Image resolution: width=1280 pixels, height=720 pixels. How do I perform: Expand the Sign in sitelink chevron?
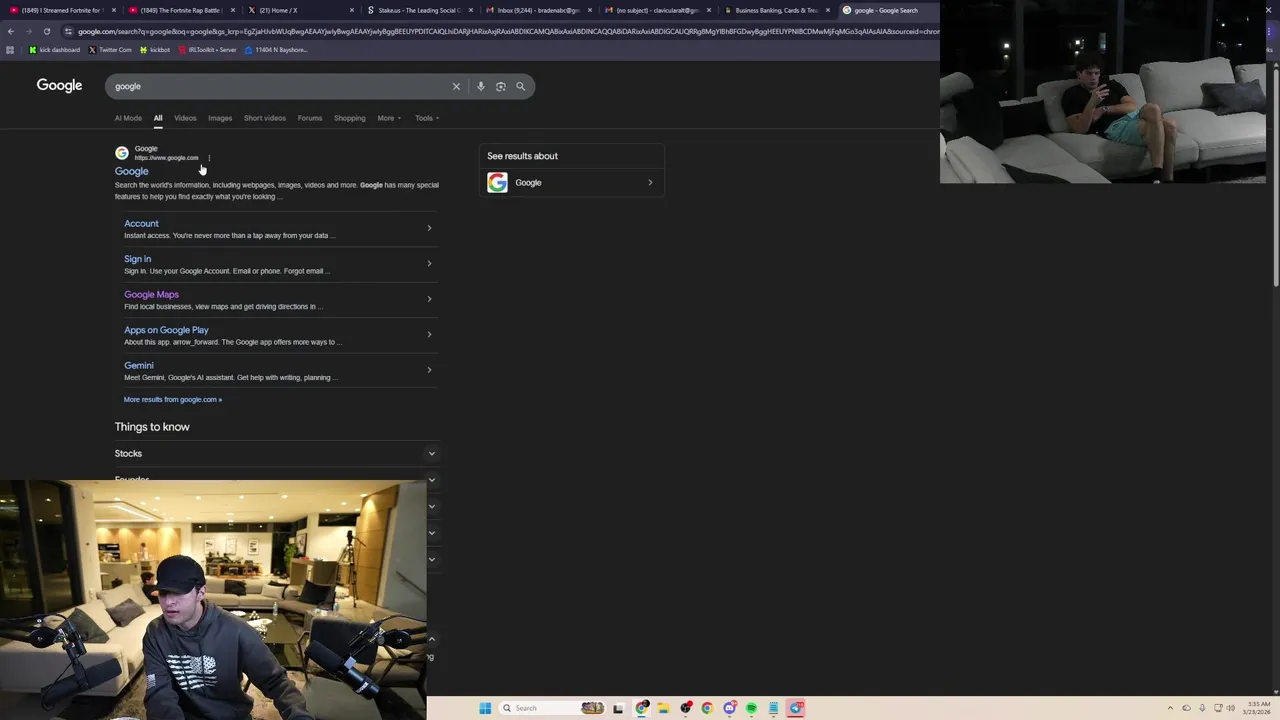click(x=429, y=263)
